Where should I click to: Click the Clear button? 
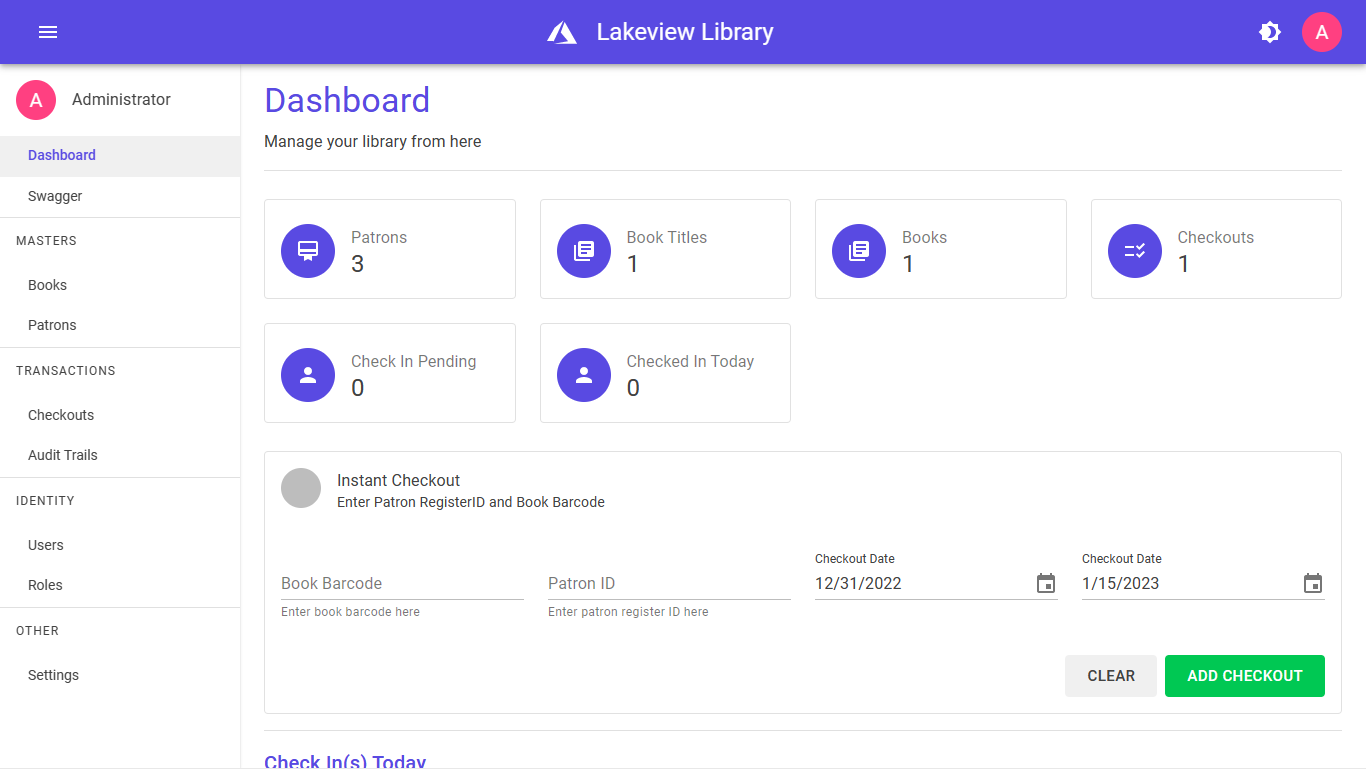point(1111,676)
